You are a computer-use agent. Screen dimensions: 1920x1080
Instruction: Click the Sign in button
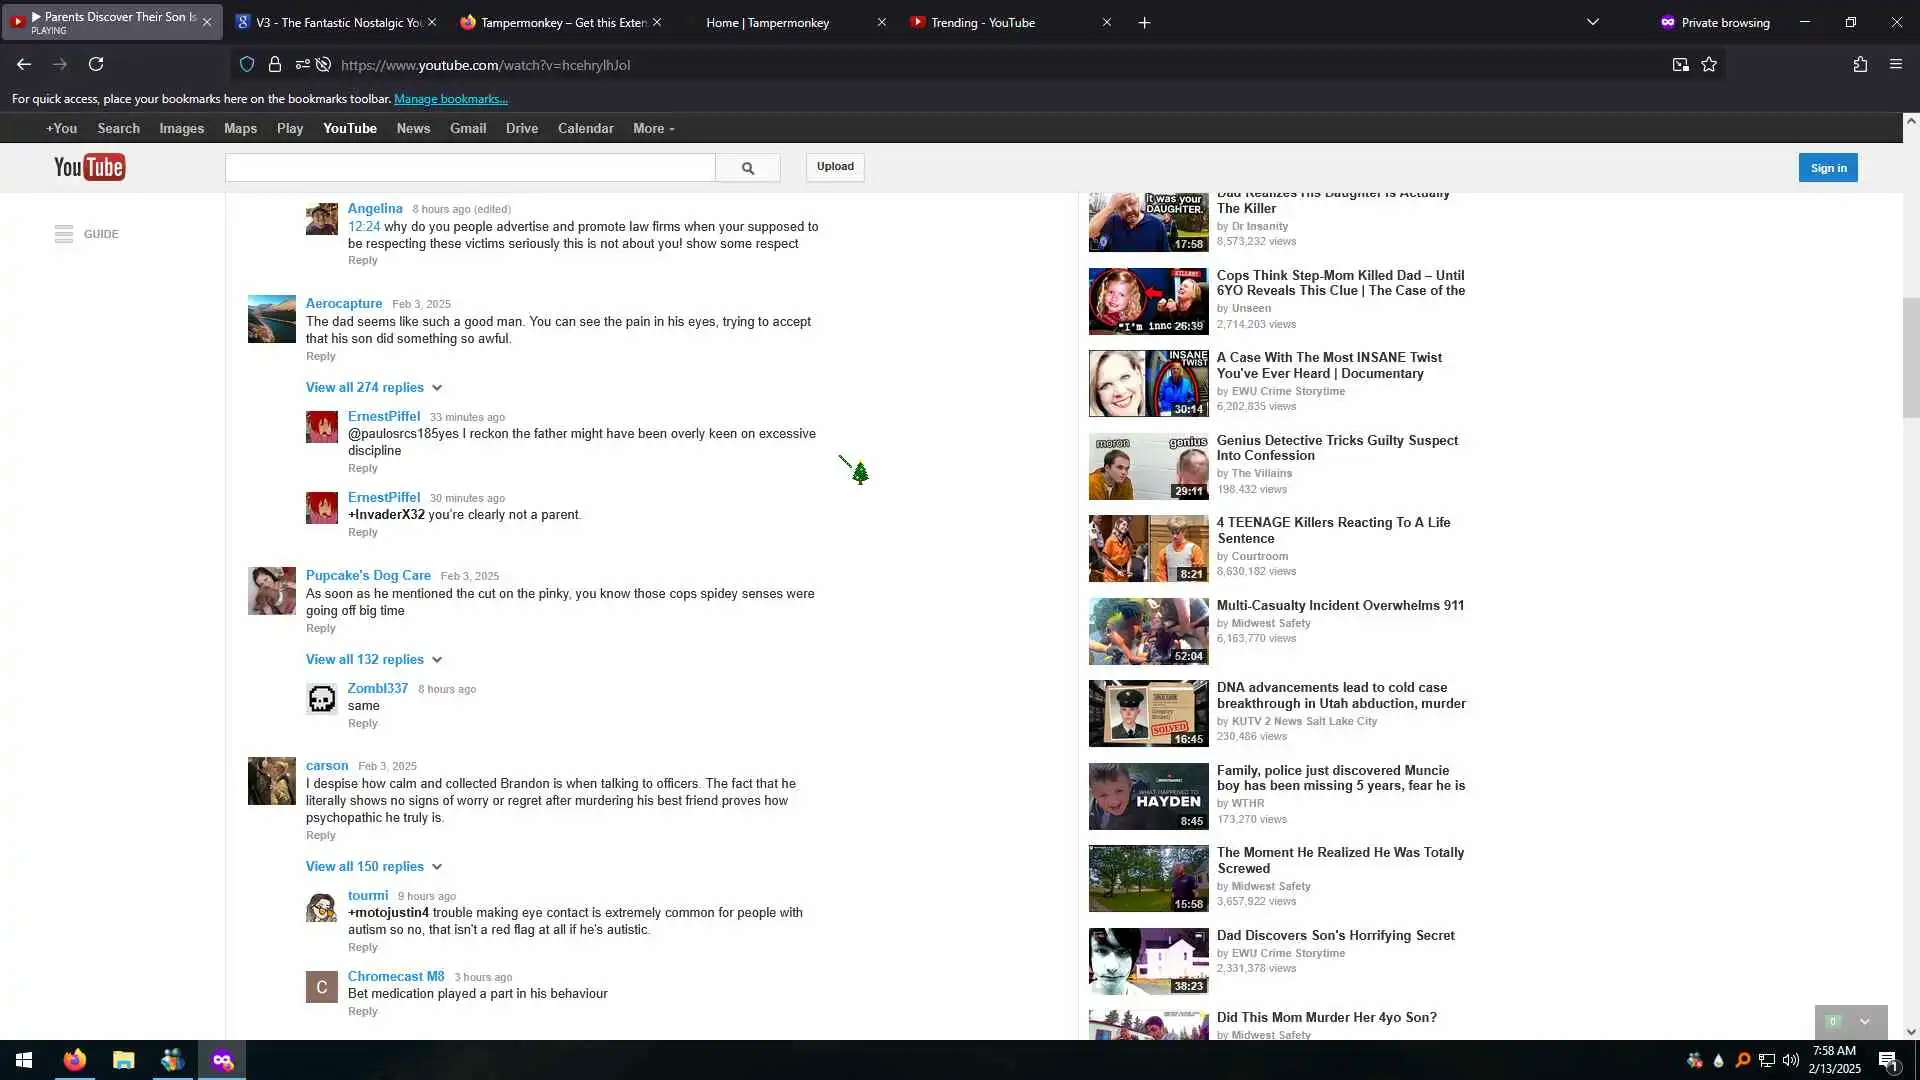tap(1827, 168)
